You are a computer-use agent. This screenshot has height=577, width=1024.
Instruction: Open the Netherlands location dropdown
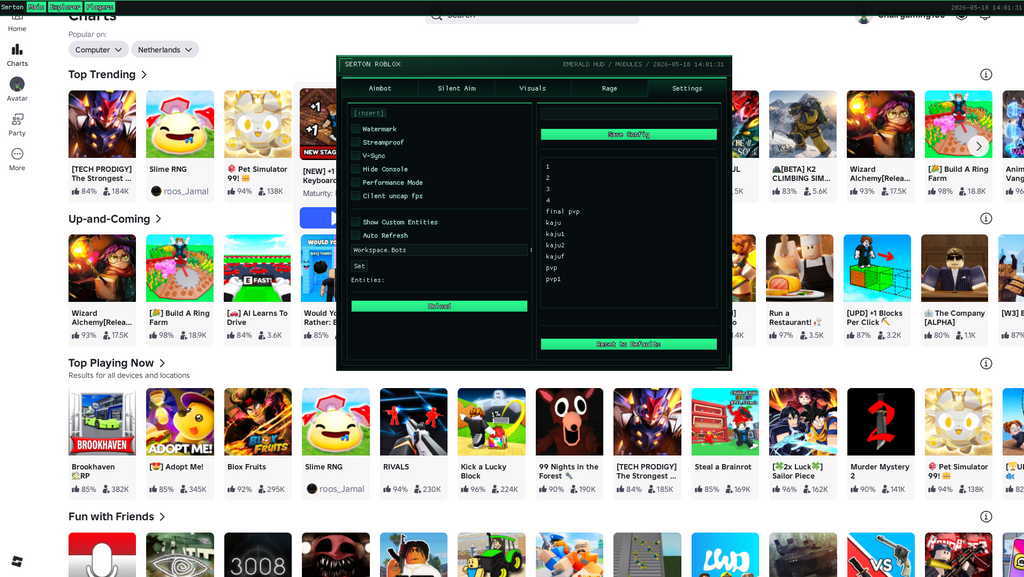click(165, 50)
